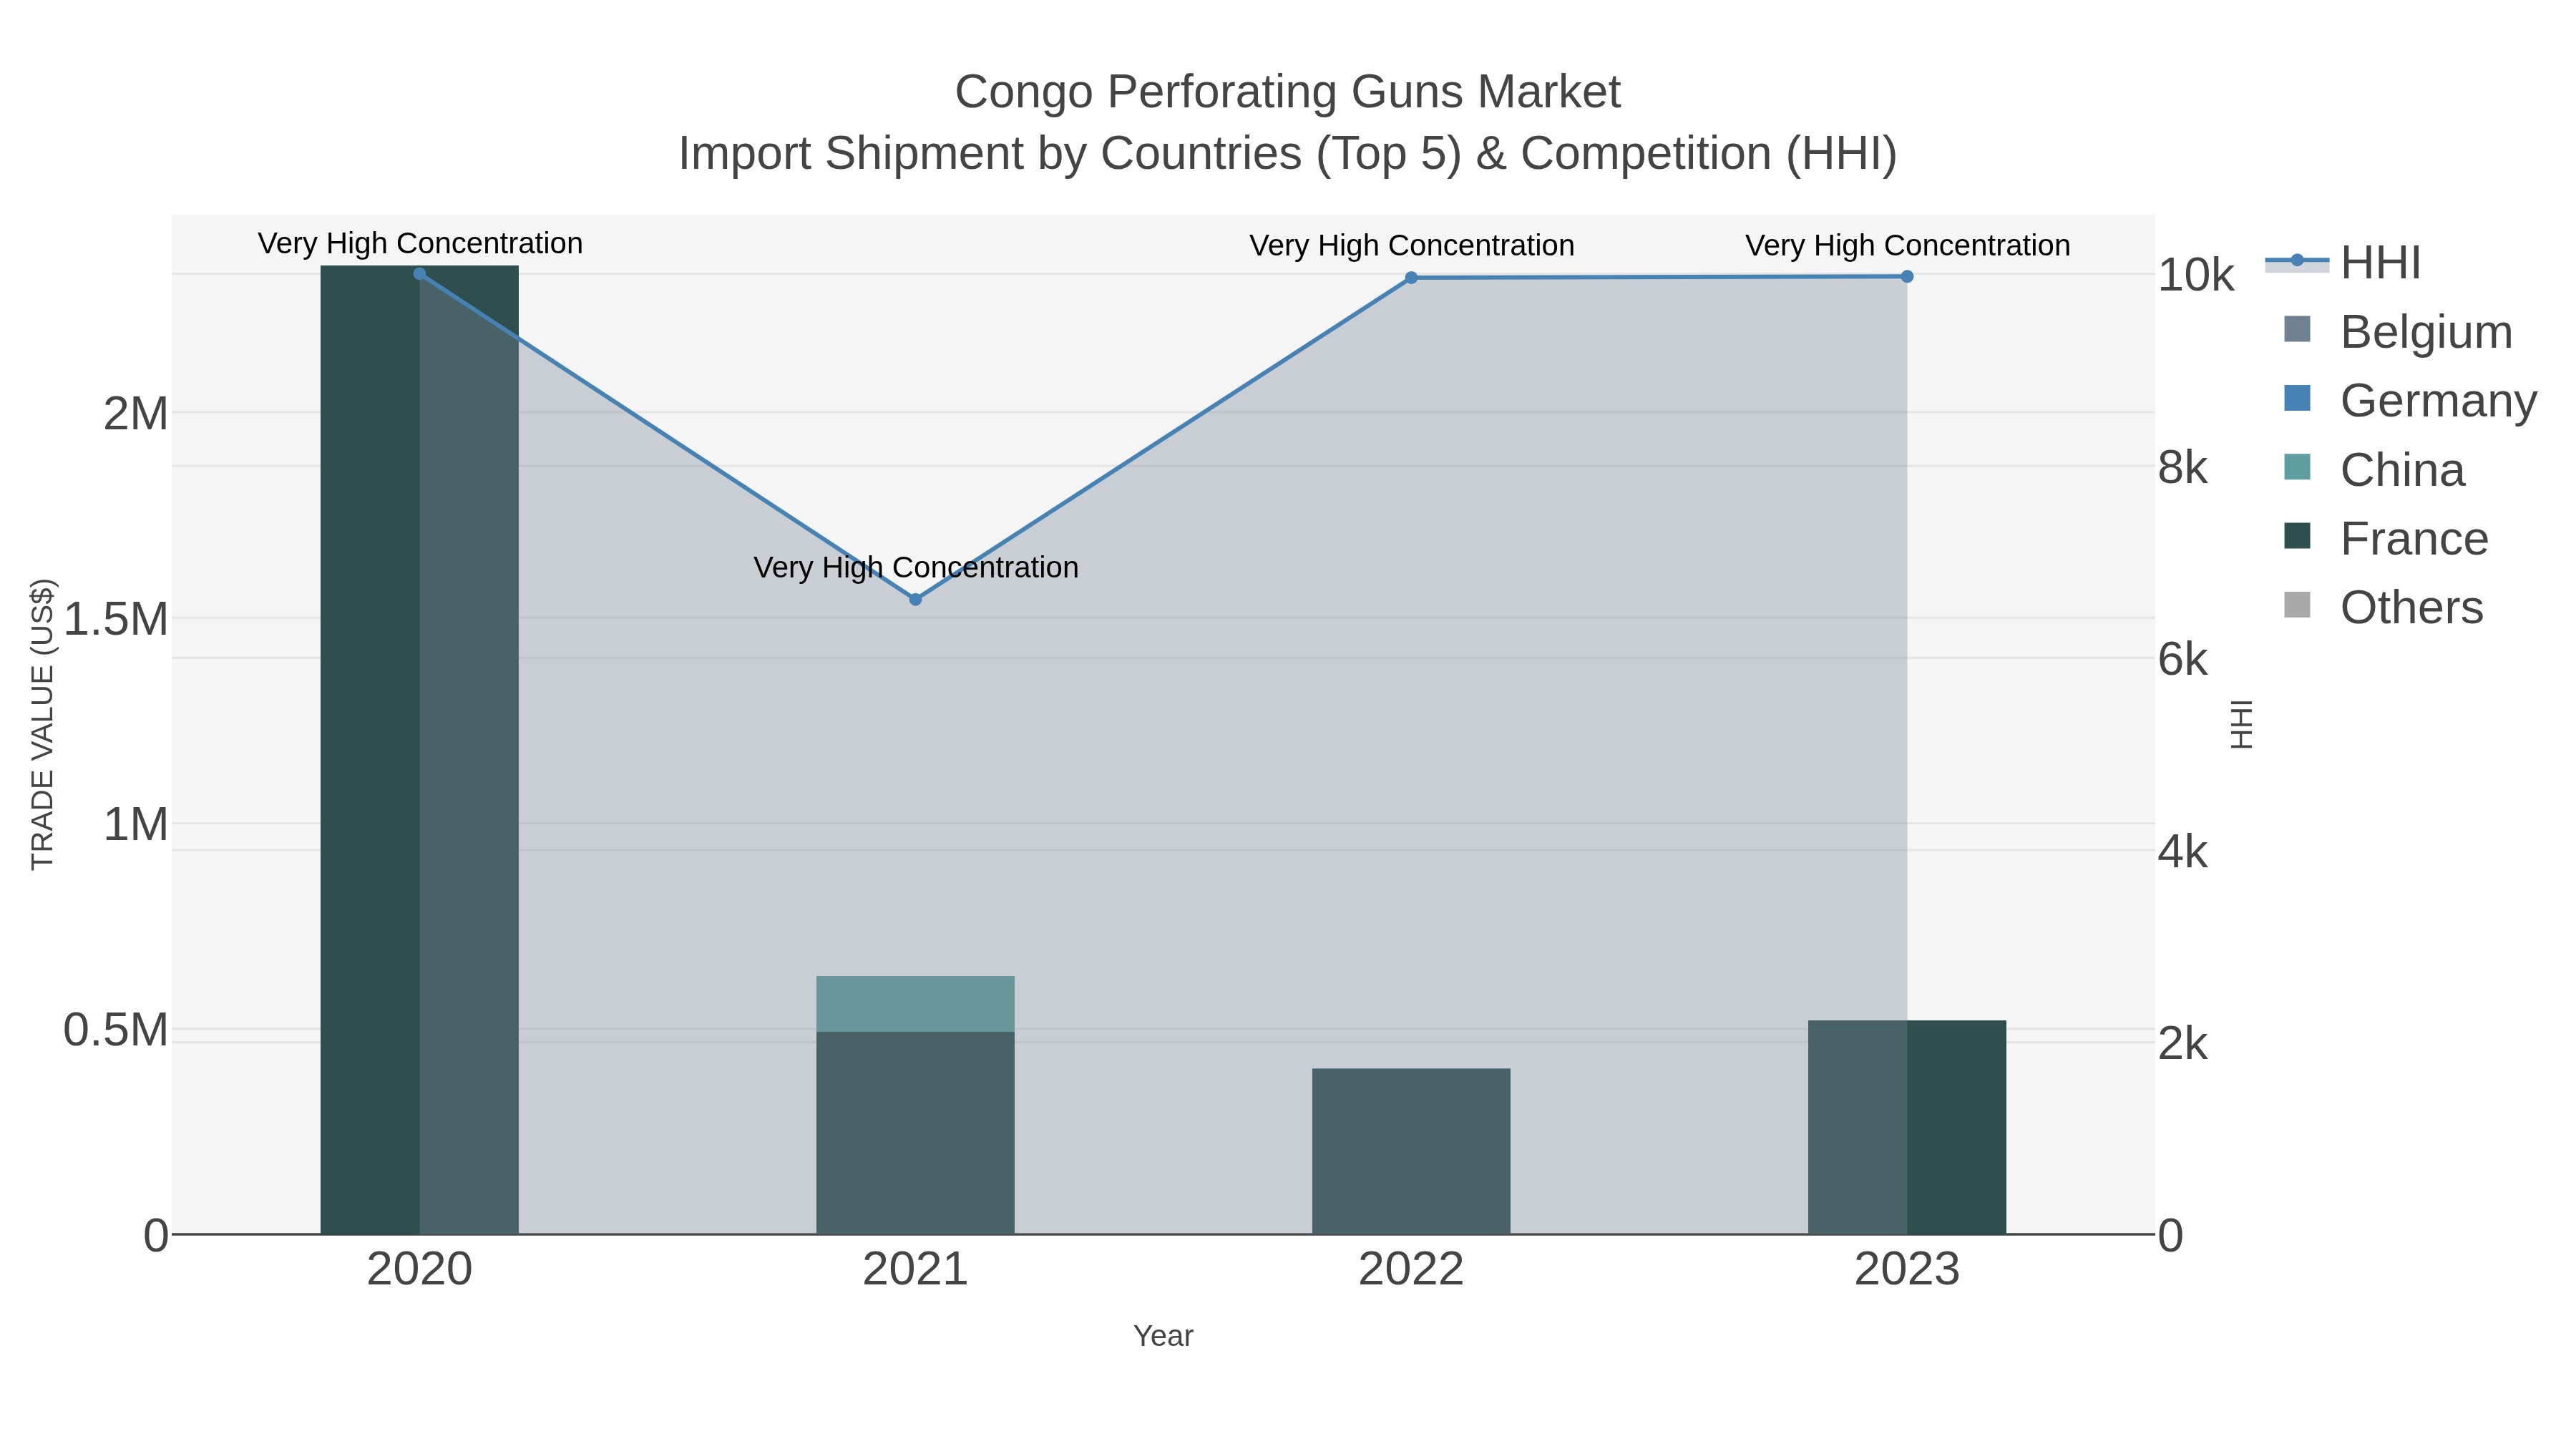
Task: Click the Belgium color swatch in the legend
Action: pyautogui.click(x=2298, y=329)
